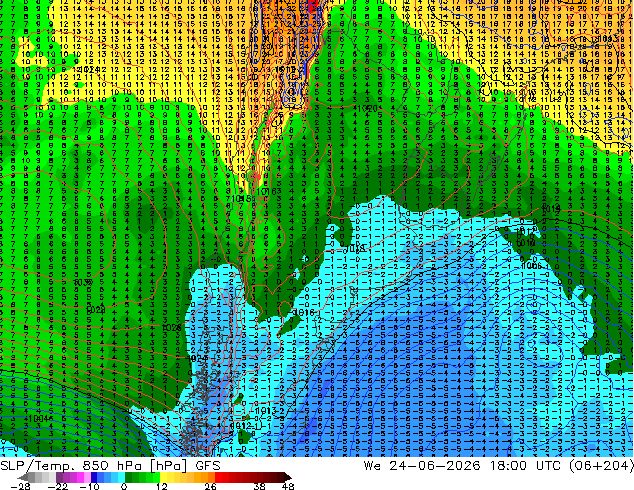The height and width of the screenshot is (490, 634).
Task: Click the "SLP/Temp. 850 hPa [hPa] GFS" title
Action: coord(110,466)
